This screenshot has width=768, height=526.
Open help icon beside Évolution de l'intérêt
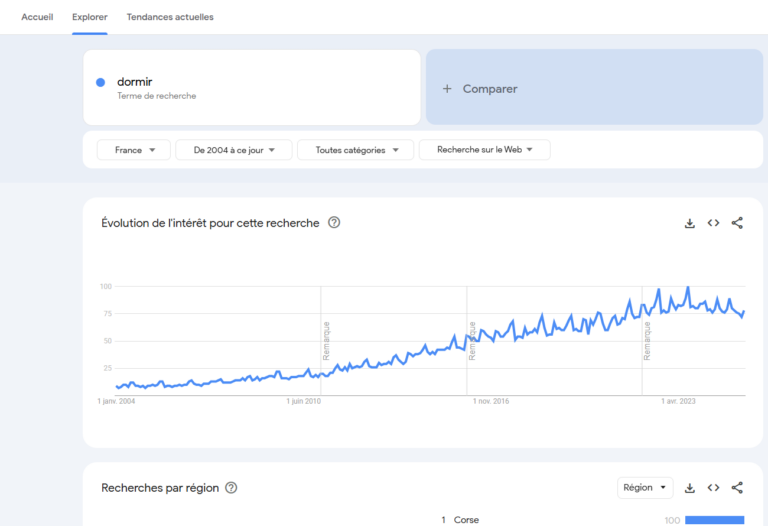pos(334,223)
